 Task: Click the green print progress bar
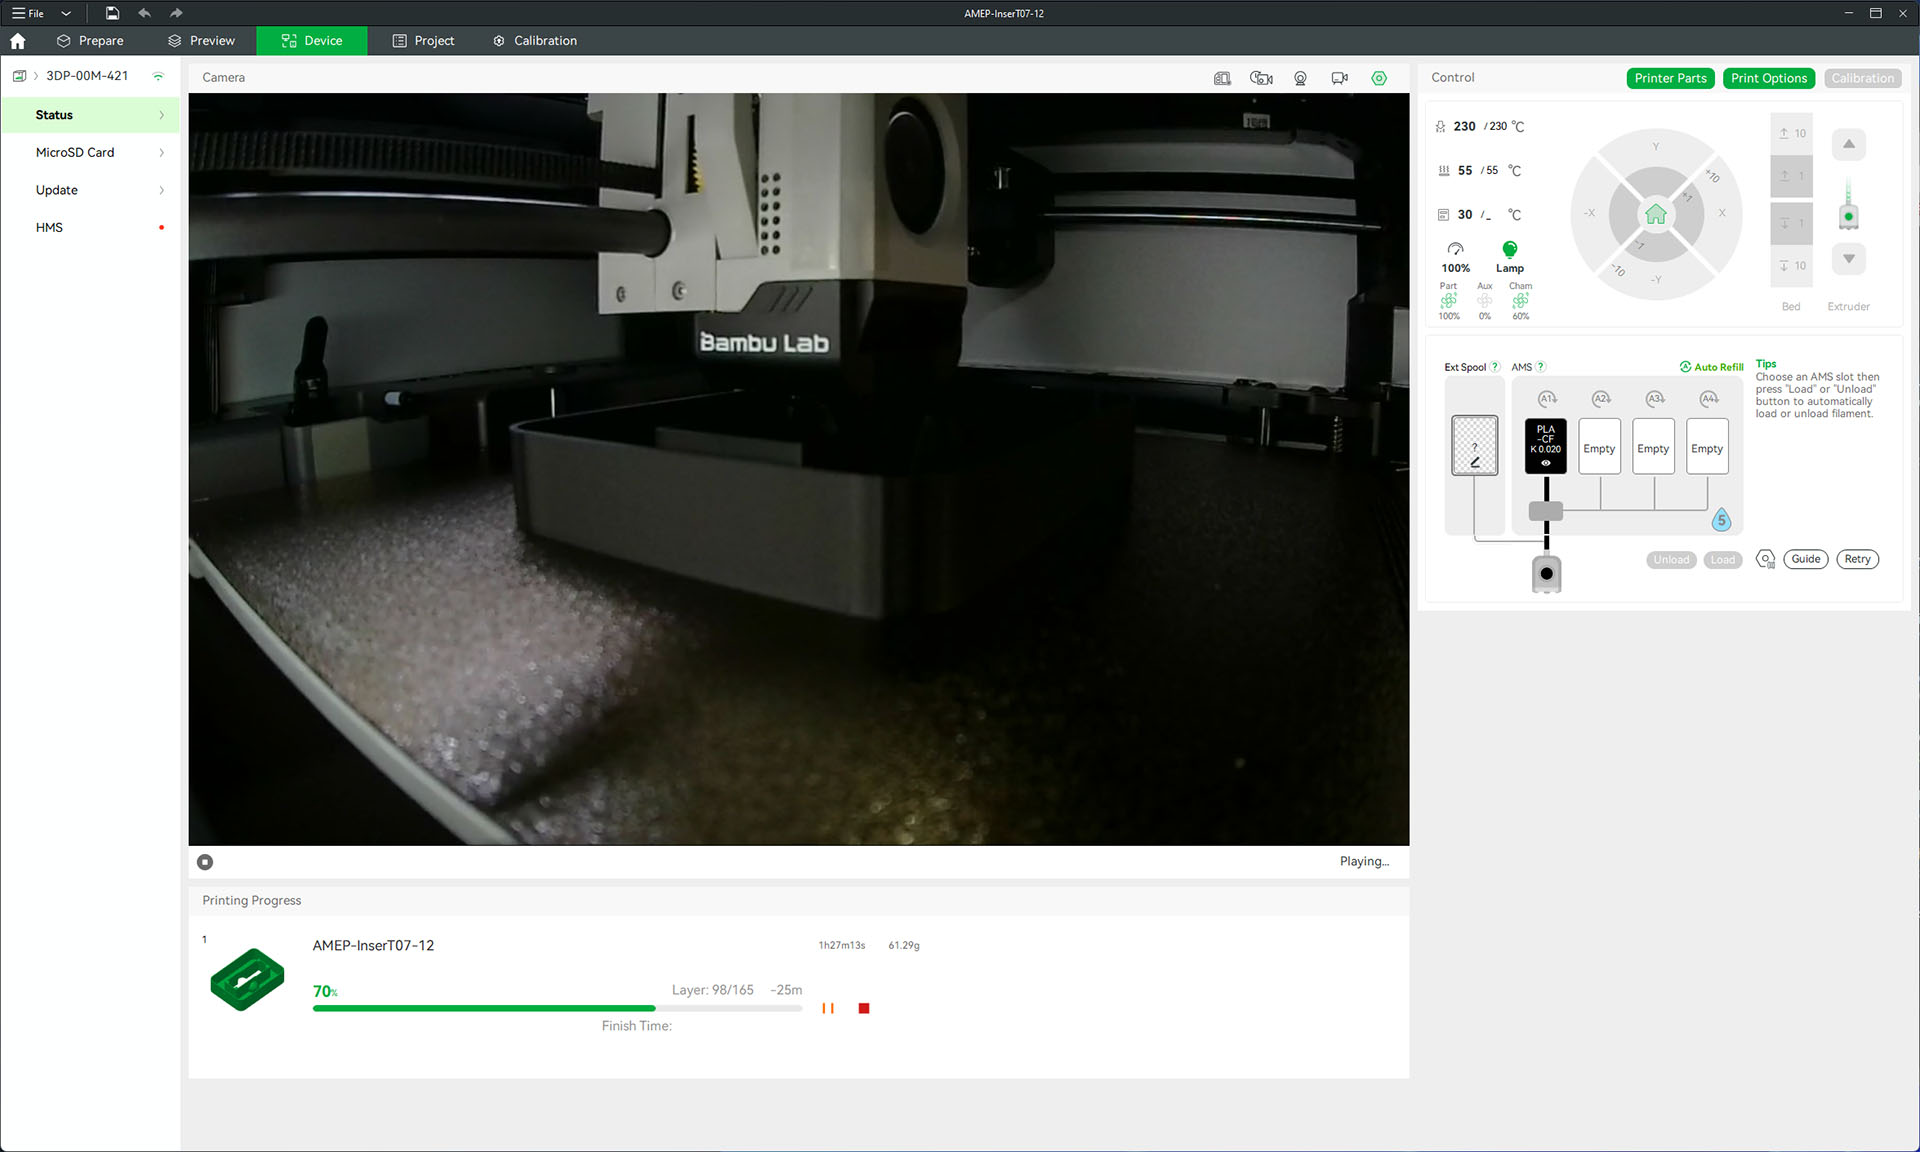(484, 1008)
